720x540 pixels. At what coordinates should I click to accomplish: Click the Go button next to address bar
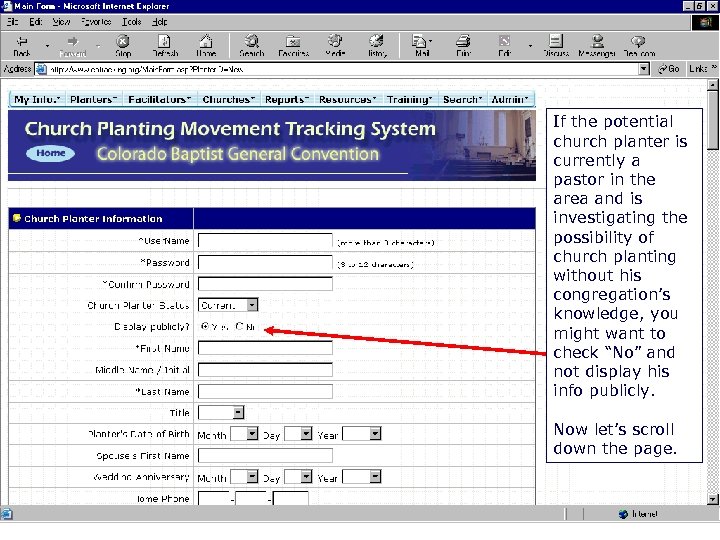pyautogui.click(x=669, y=69)
